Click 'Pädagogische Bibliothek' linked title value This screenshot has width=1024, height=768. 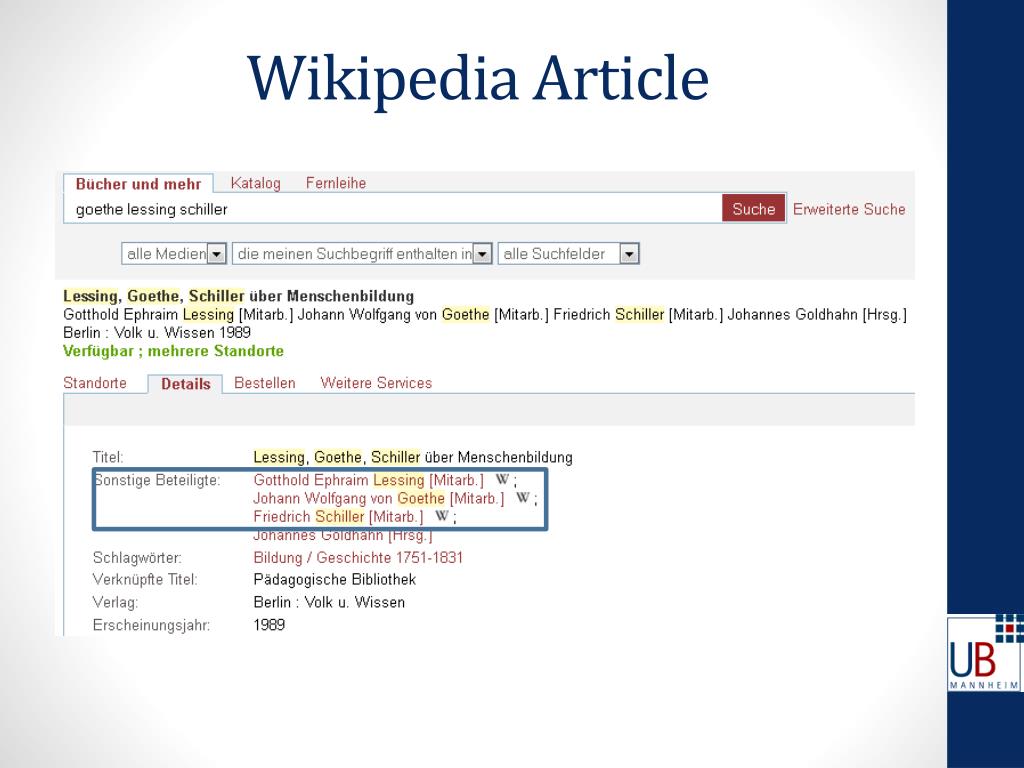pyautogui.click(x=334, y=580)
